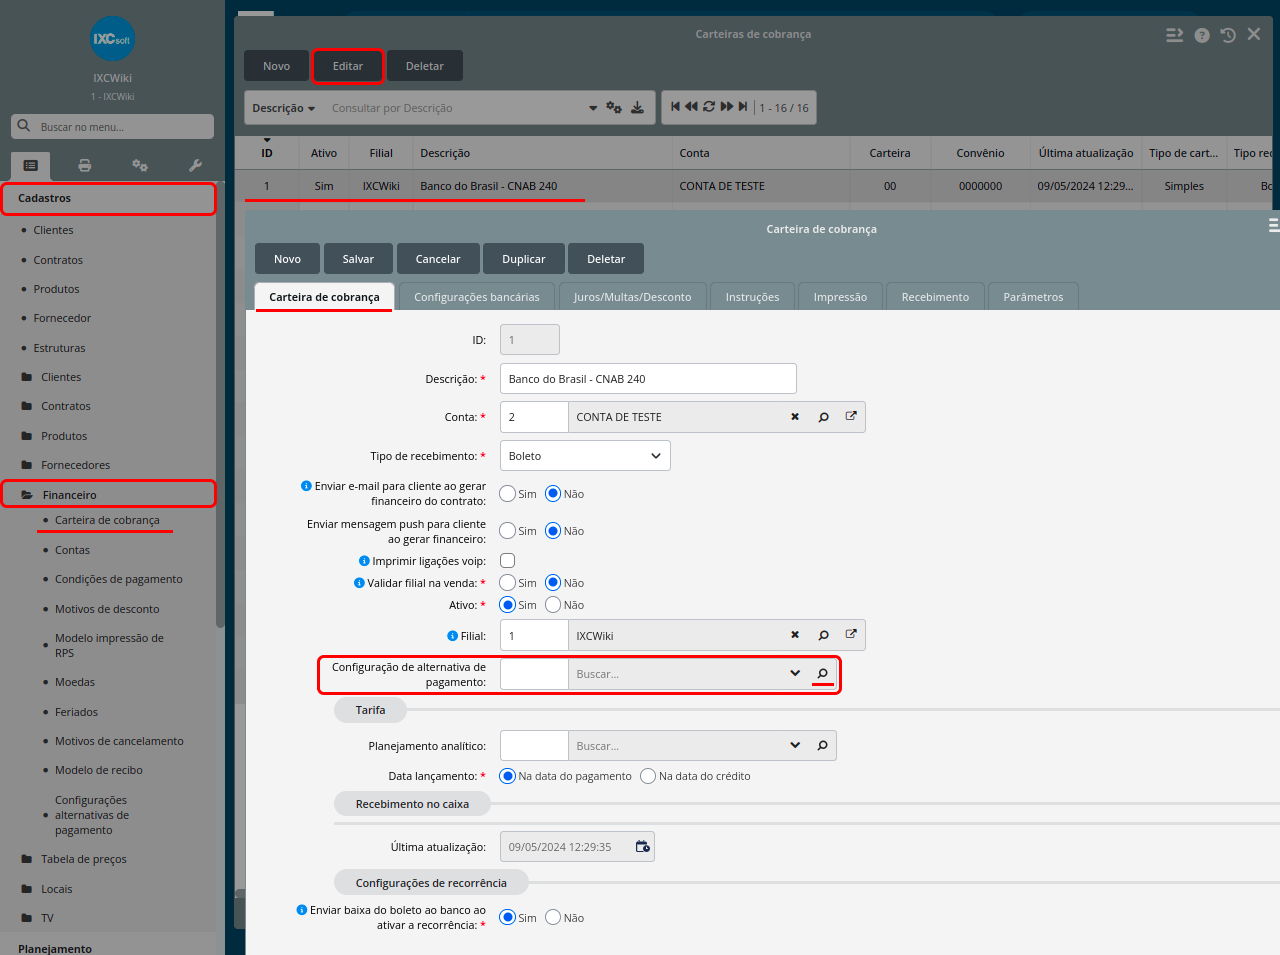Choose Na data do pagamento radio
This screenshot has width=1280, height=955.
pos(508,776)
